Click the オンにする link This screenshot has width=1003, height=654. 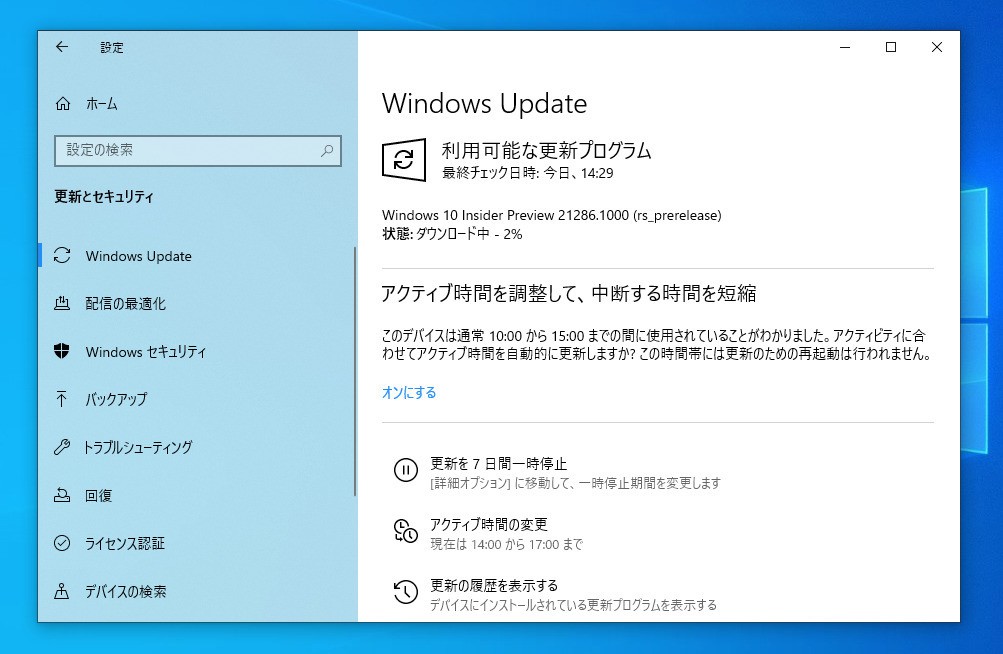point(409,392)
